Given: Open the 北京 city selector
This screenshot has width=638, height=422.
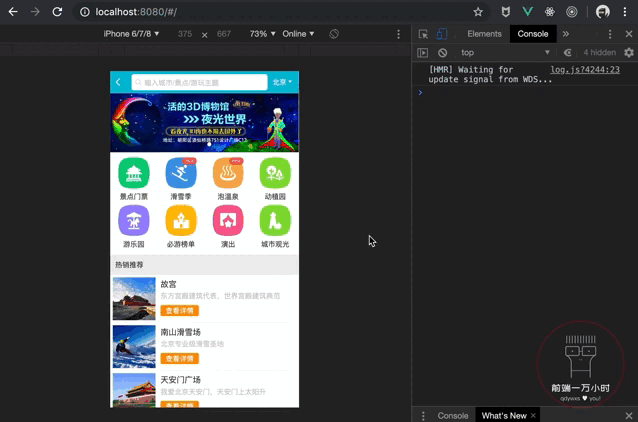Looking at the screenshot, I should coord(282,82).
